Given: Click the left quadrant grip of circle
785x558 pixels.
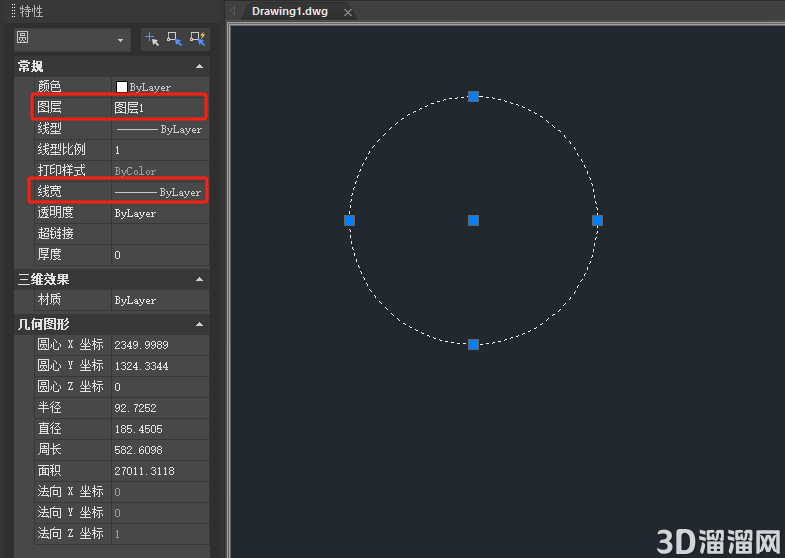Looking at the screenshot, I should (350, 221).
